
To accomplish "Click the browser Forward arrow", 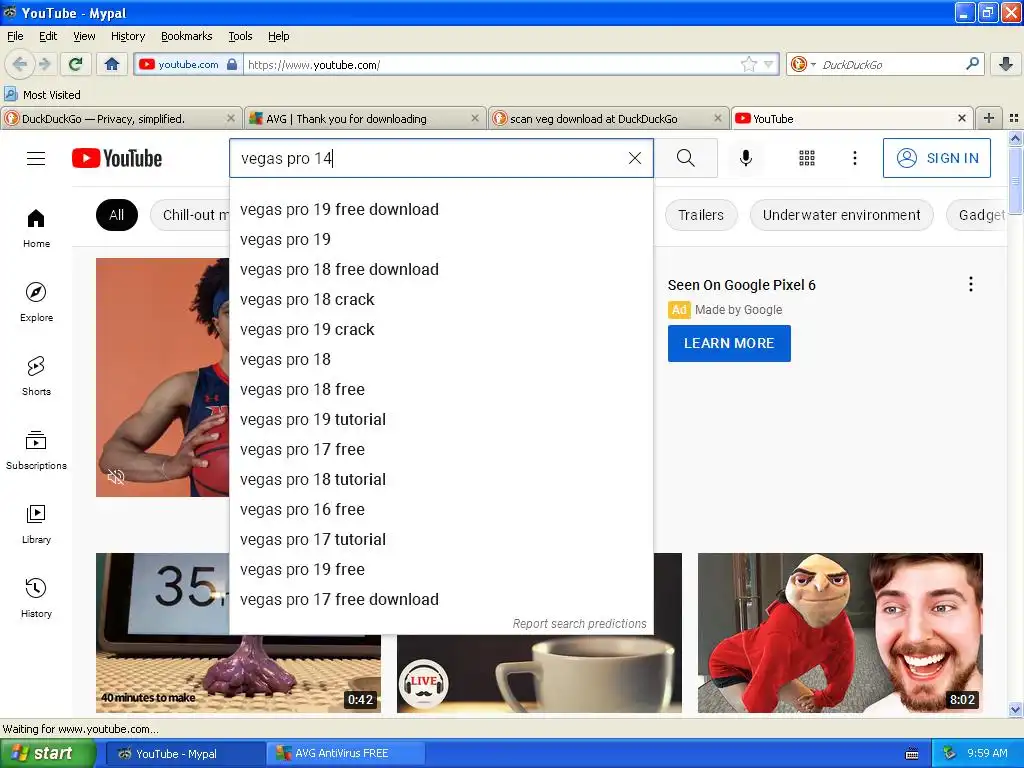I will coord(45,64).
